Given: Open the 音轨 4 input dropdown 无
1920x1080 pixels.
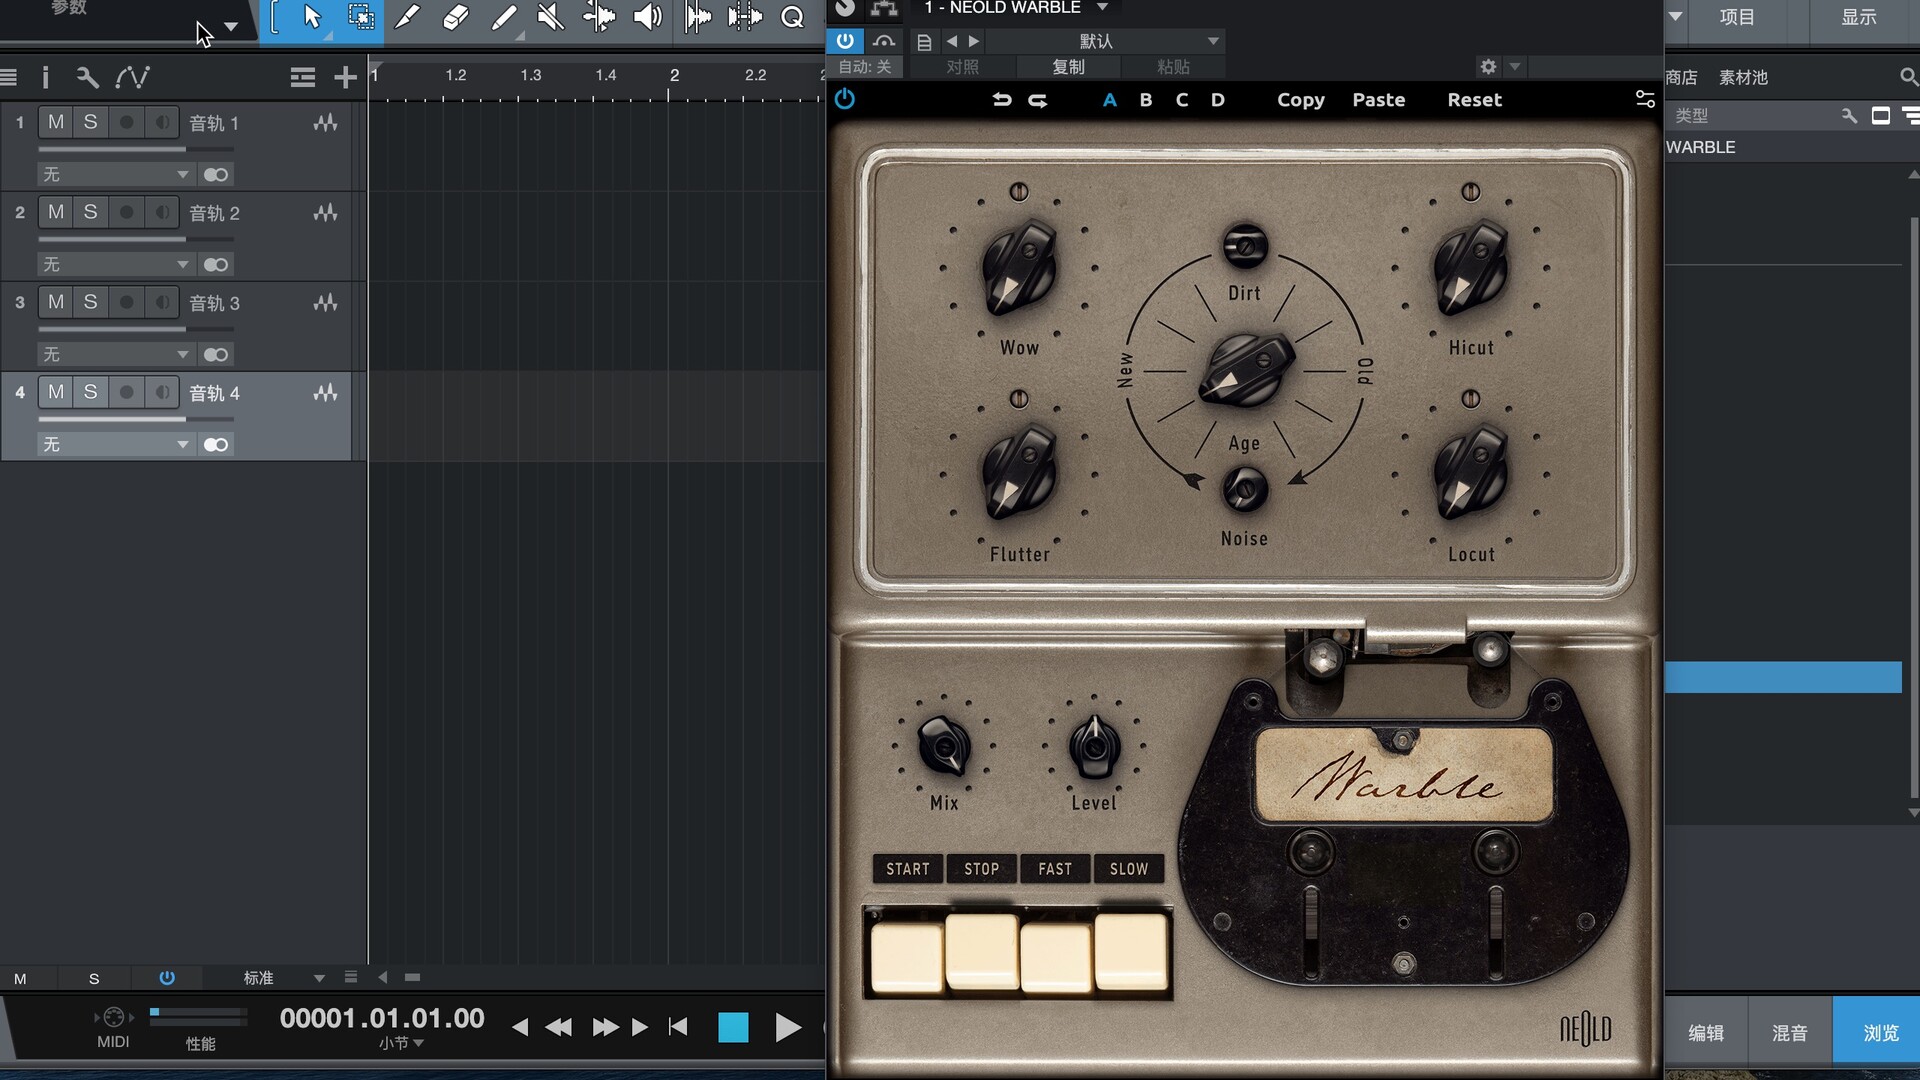Looking at the screenshot, I should click(115, 444).
